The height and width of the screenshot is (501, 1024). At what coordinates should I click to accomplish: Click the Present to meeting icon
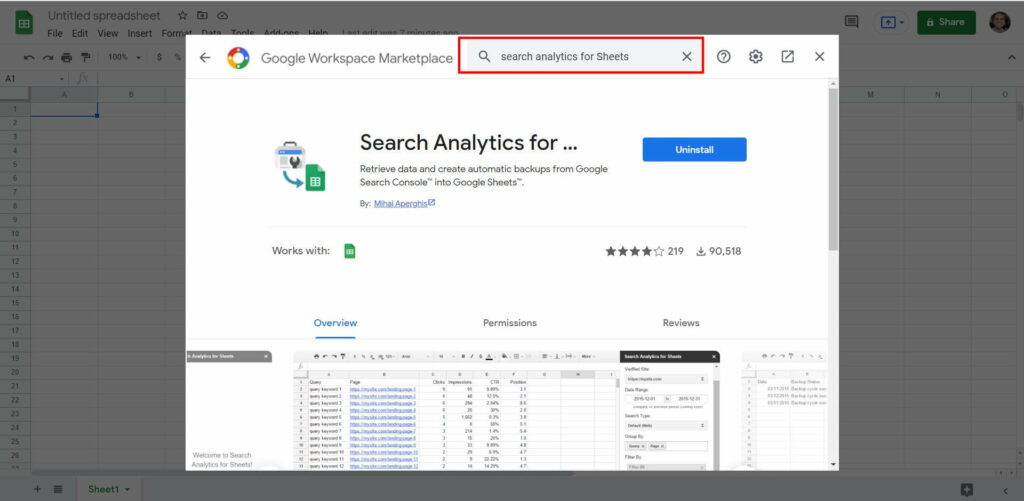888,22
